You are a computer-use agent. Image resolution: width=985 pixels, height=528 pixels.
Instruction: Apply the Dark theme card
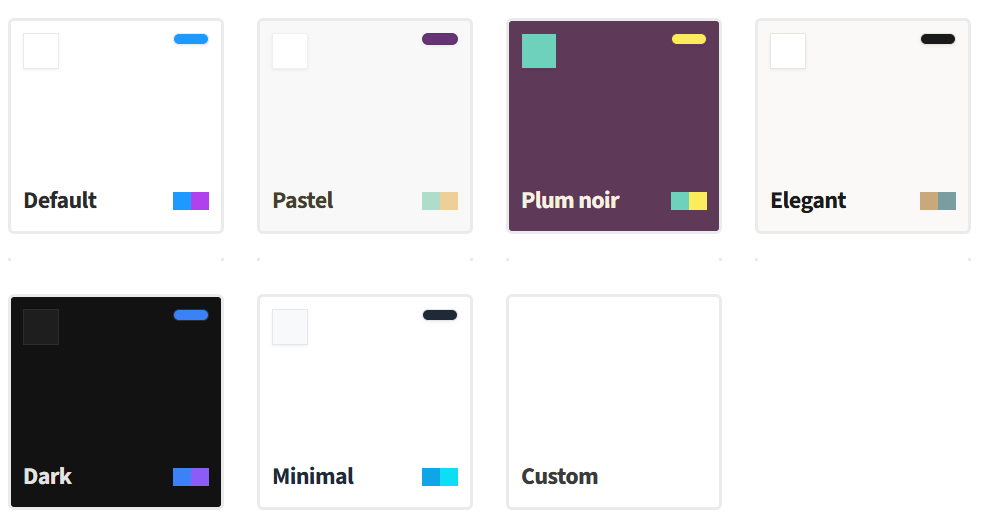pos(115,402)
